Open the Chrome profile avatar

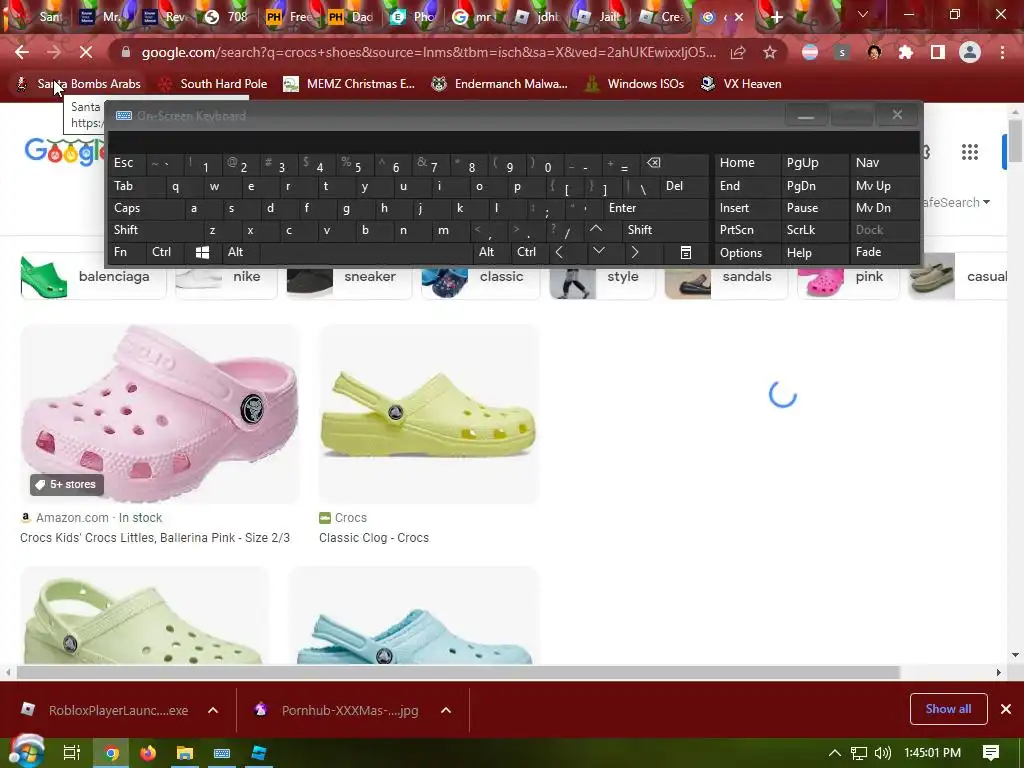coord(970,52)
